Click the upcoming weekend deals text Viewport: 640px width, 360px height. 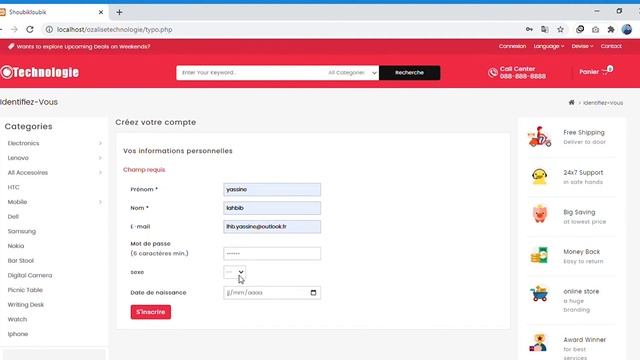pos(84,47)
